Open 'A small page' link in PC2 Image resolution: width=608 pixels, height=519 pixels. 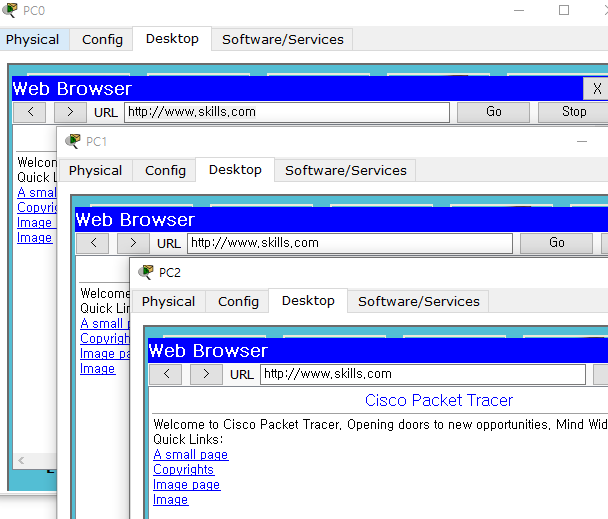tap(191, 455)
